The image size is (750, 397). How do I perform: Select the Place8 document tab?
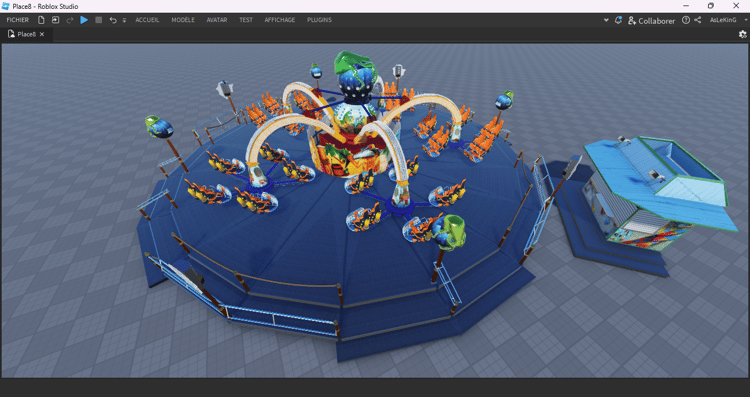pyautogui.click(x=26, y=34)
